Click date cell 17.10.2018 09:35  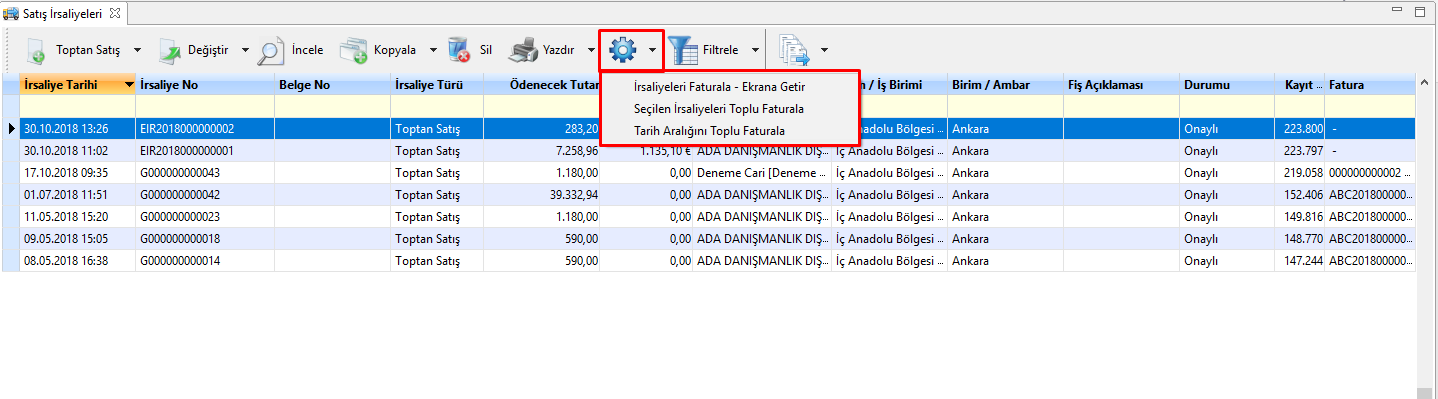tap(78, 173)
